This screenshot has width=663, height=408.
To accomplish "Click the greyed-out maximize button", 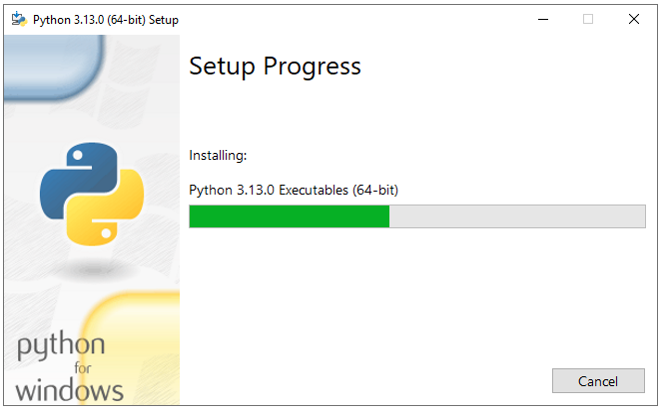I will tap(588, 19).
